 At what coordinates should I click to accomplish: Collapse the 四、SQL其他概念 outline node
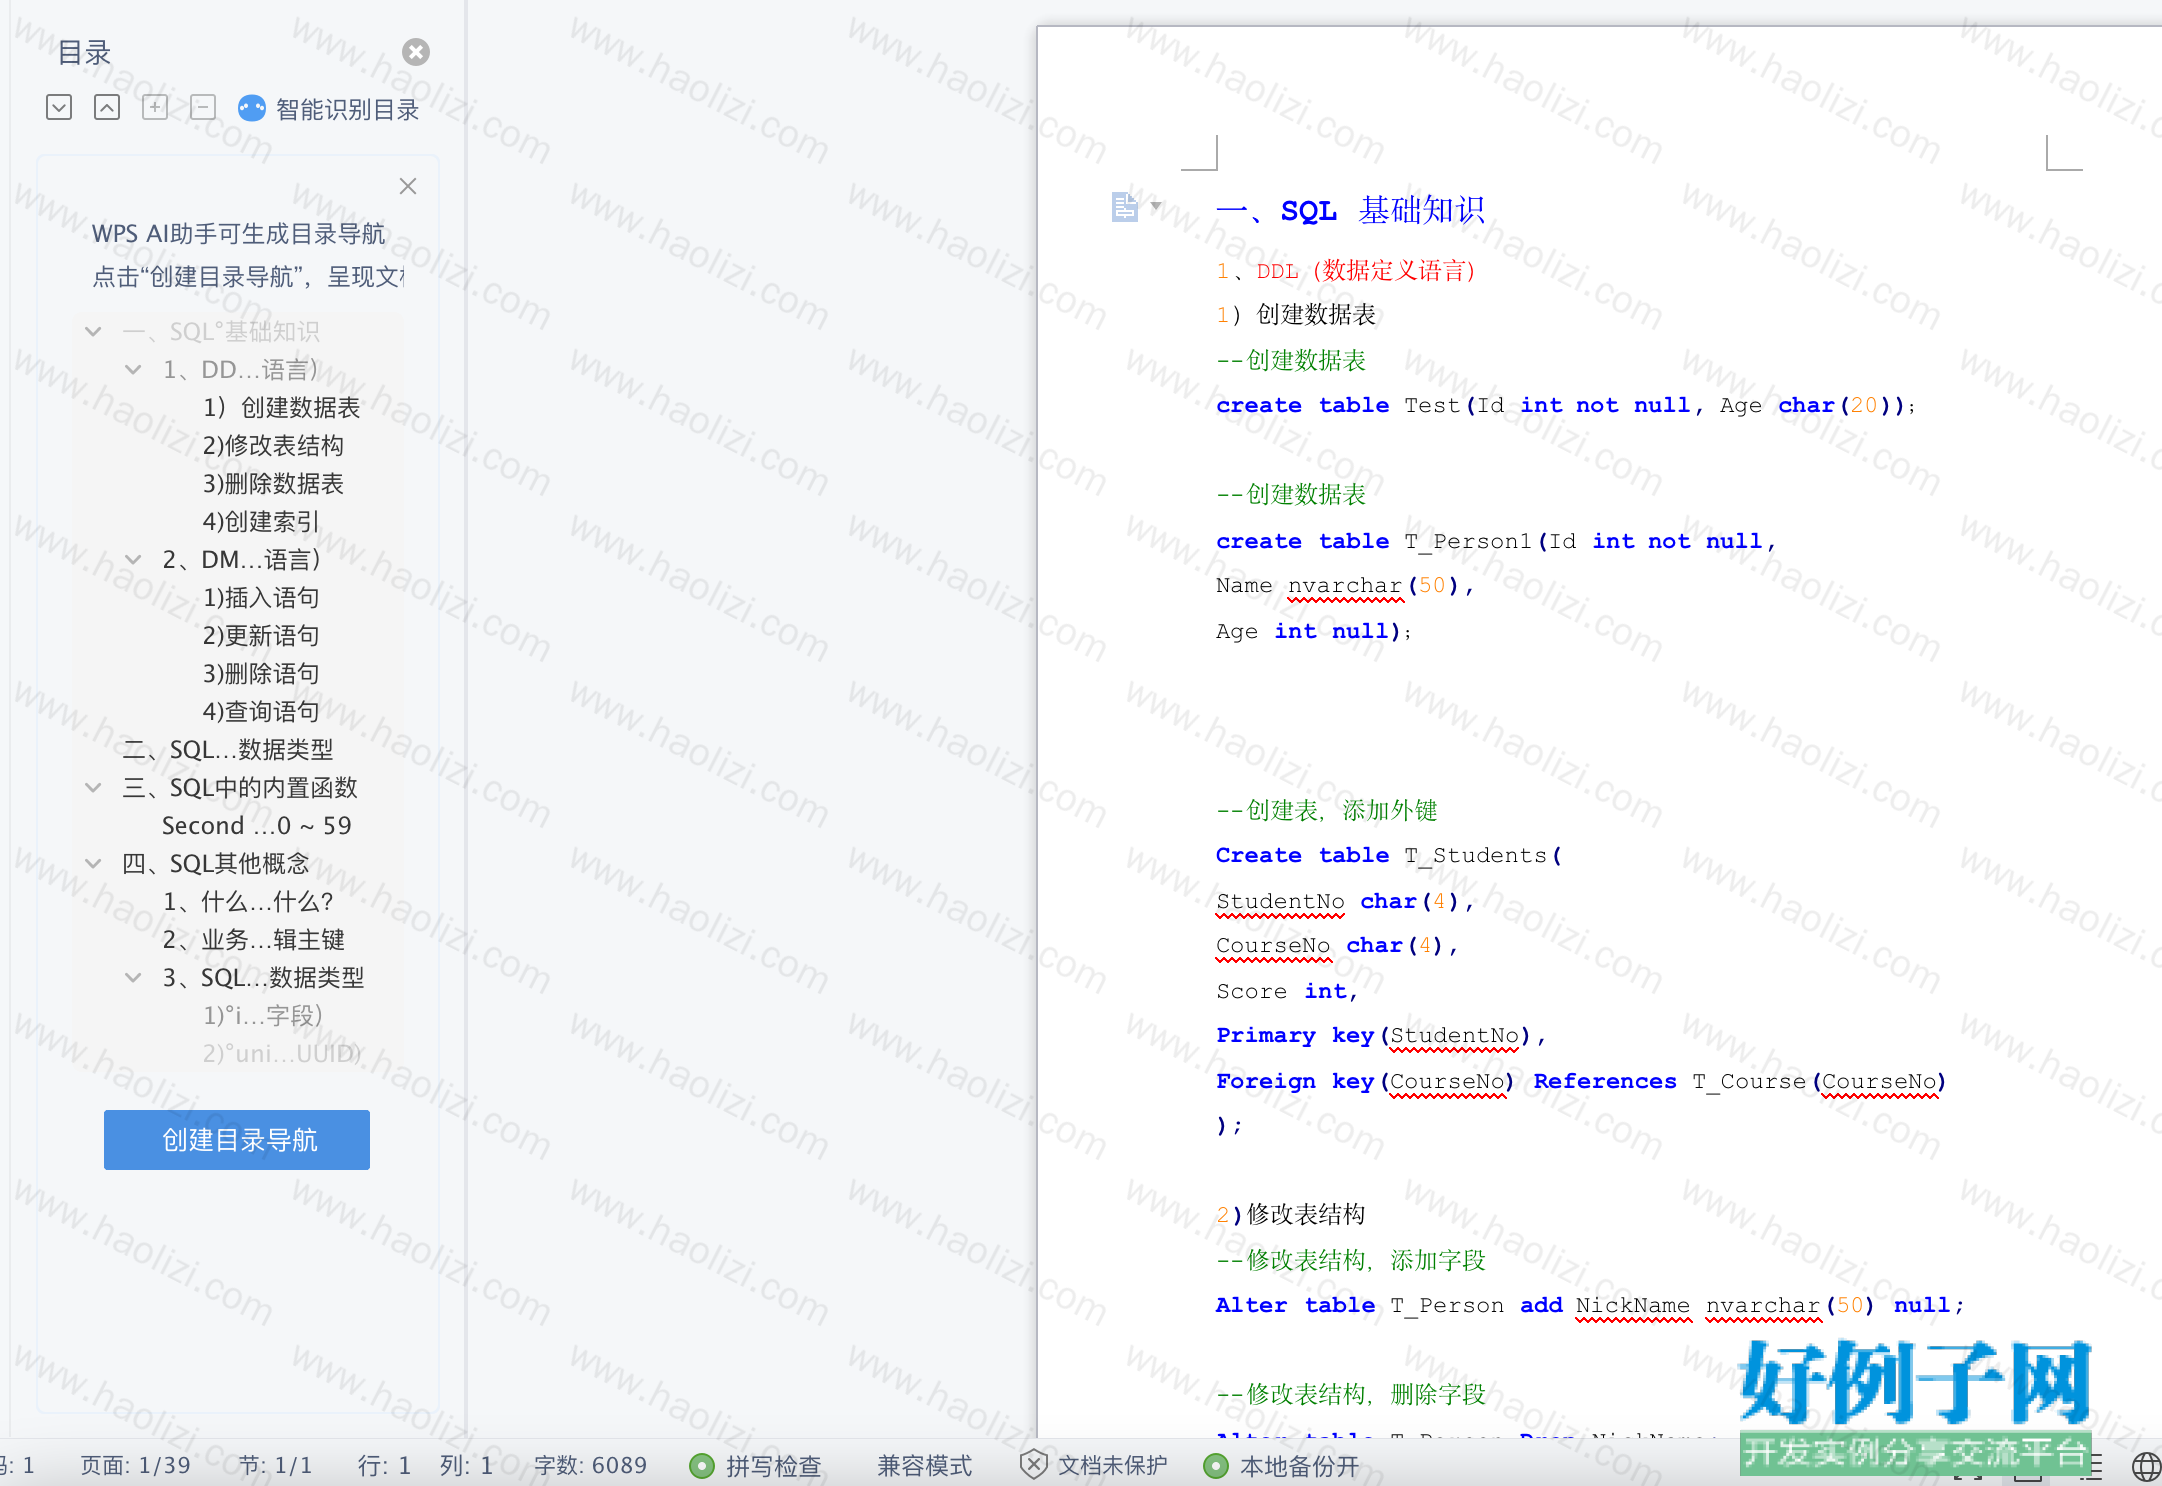(x=93, y=863)
